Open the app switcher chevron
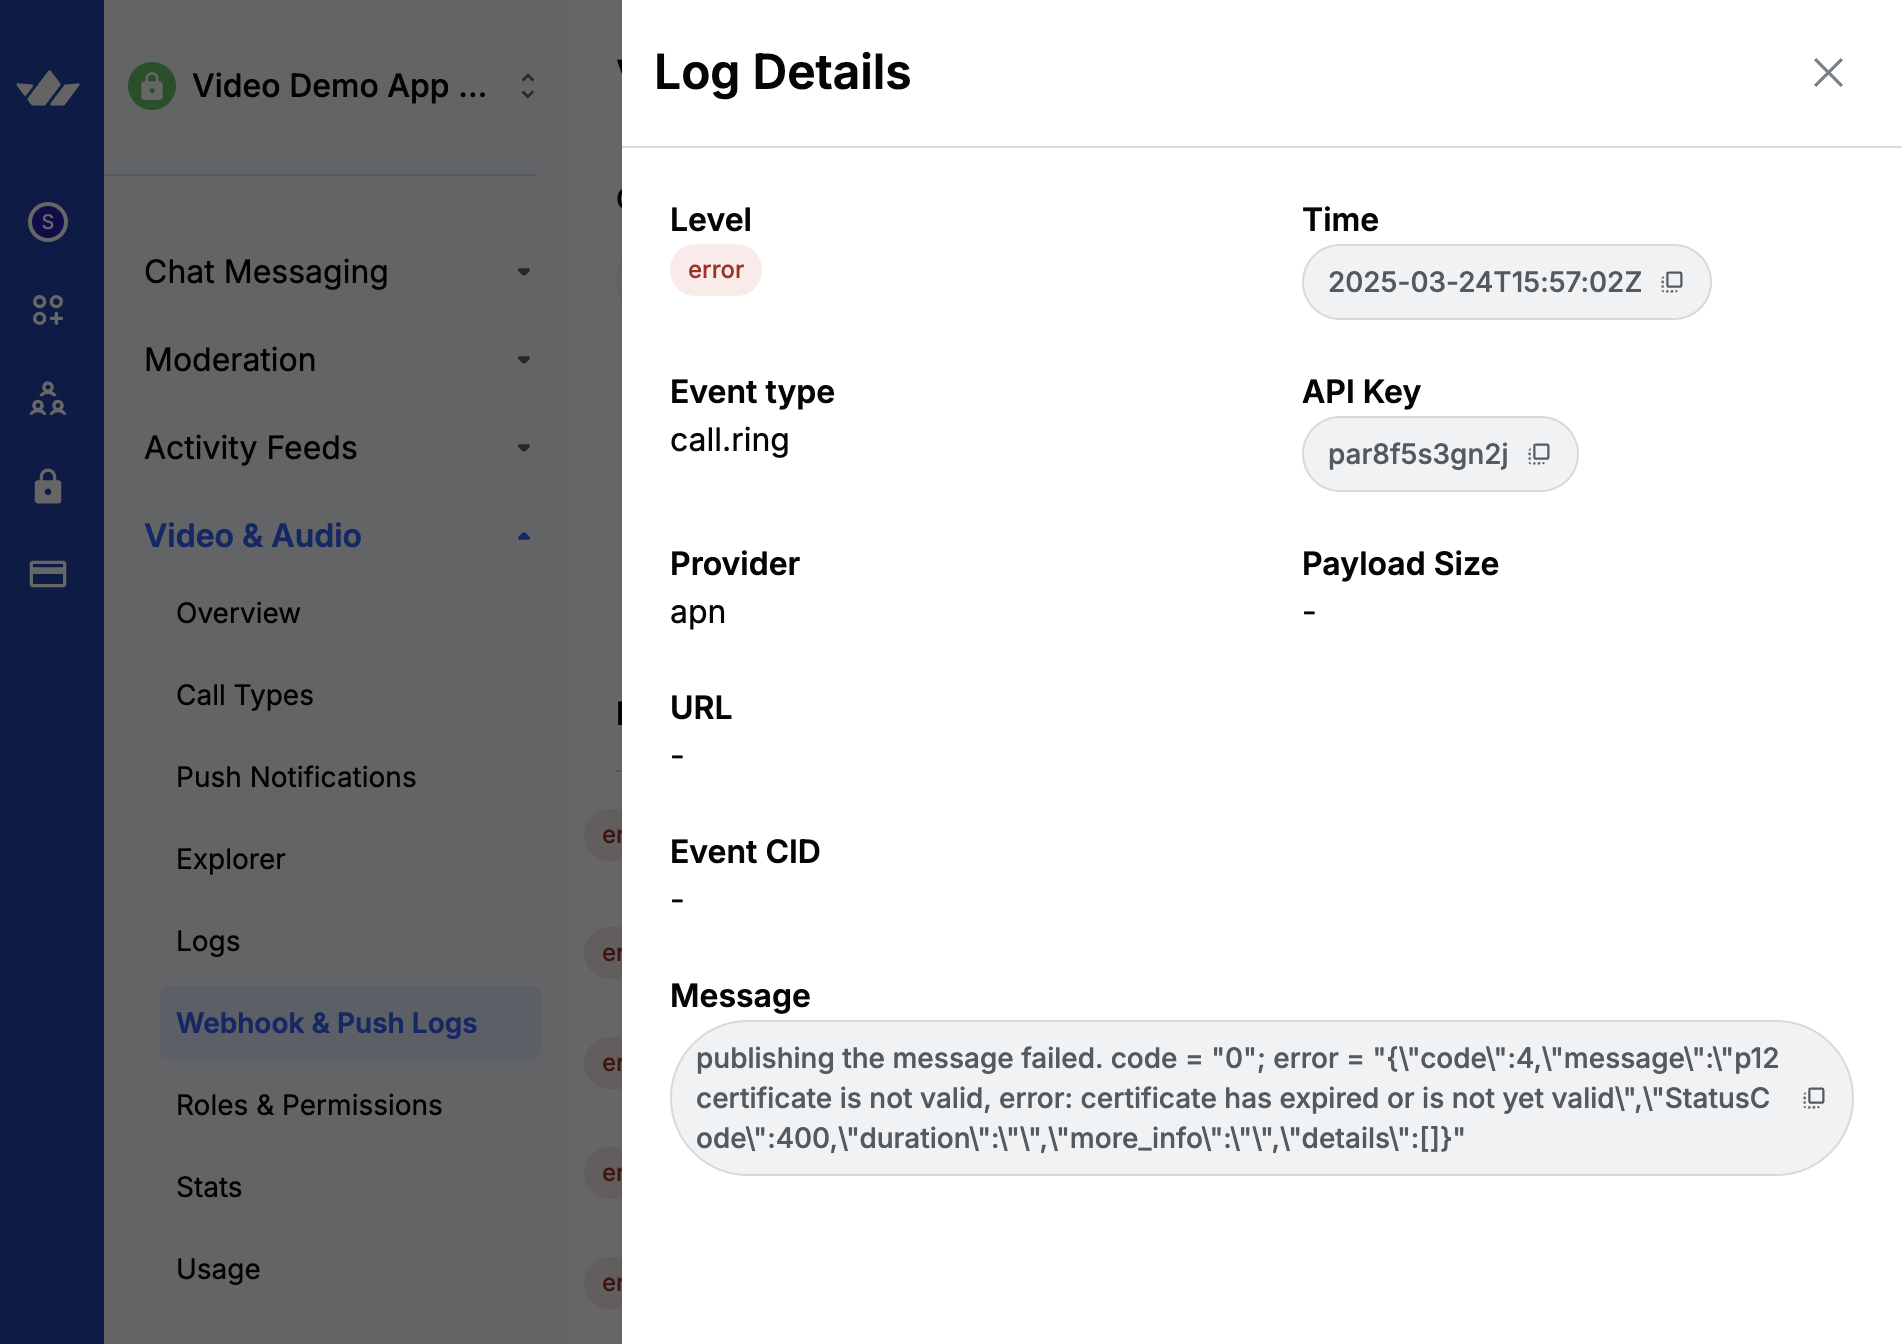 click(527, 86)
